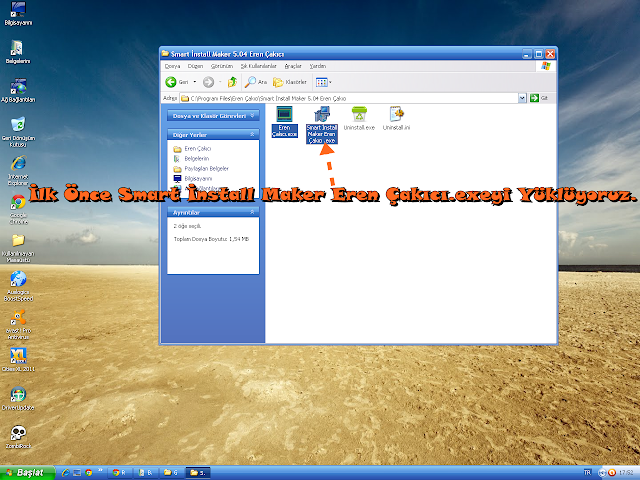Open Geri Dönüşüm Kutusu recycle bin
The width and height of the screenshot is (640, 480).
click(18, 132)
